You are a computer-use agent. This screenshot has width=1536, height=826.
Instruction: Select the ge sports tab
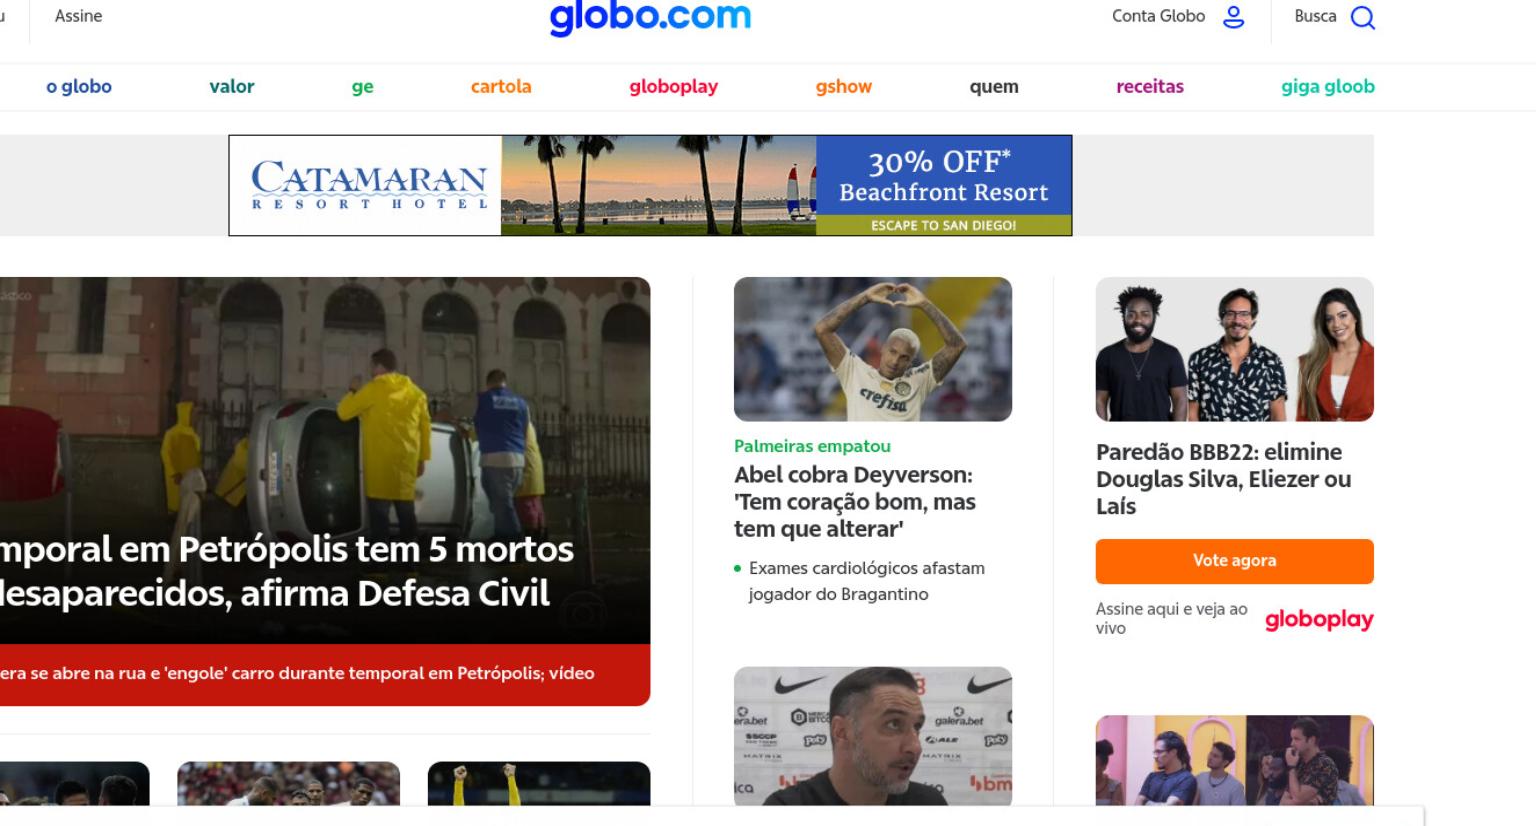click(363, 87)
